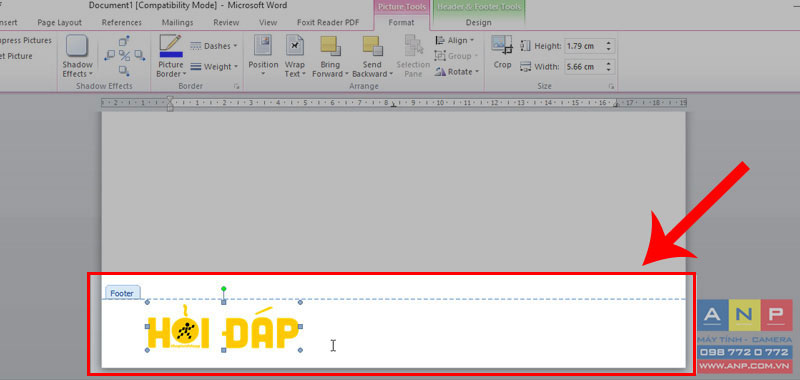Open the Picture Border pen icon

point(171,42)
